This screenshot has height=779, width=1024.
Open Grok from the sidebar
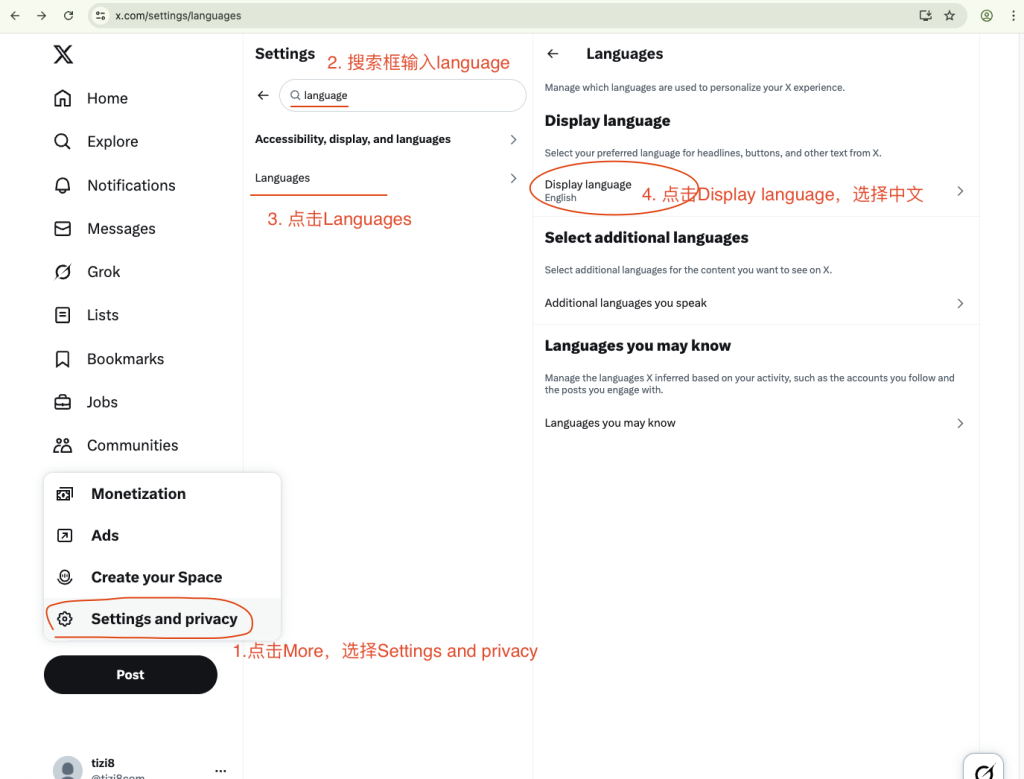(87, 272)
